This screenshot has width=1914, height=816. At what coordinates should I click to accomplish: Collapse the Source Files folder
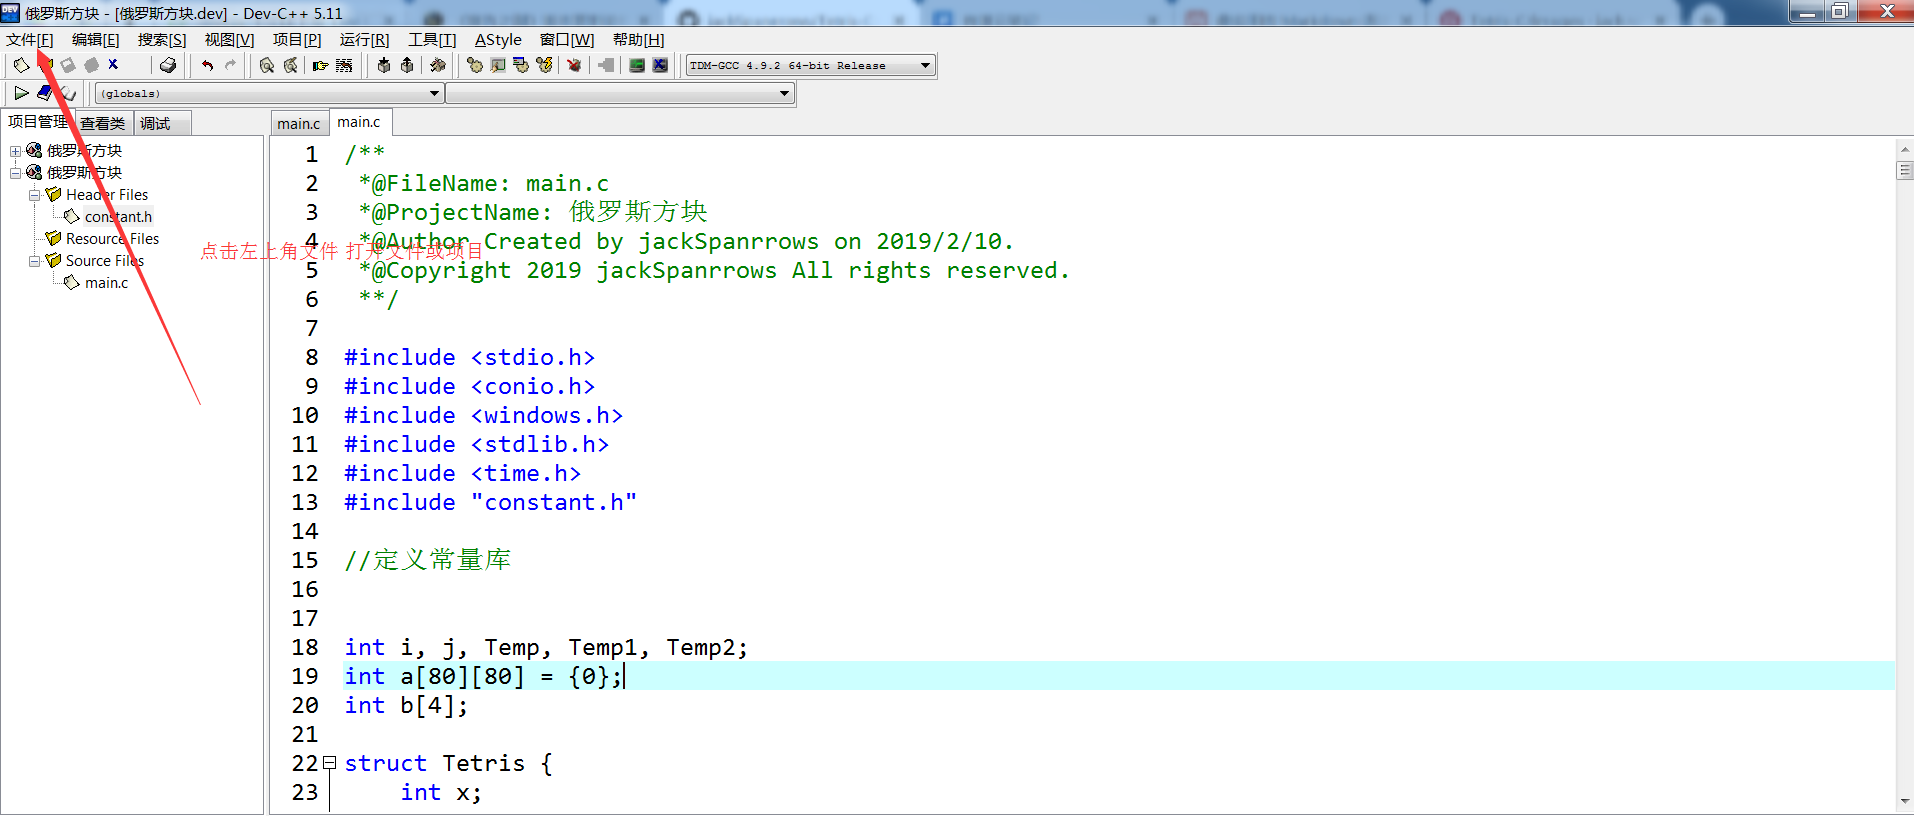point(34,261)
